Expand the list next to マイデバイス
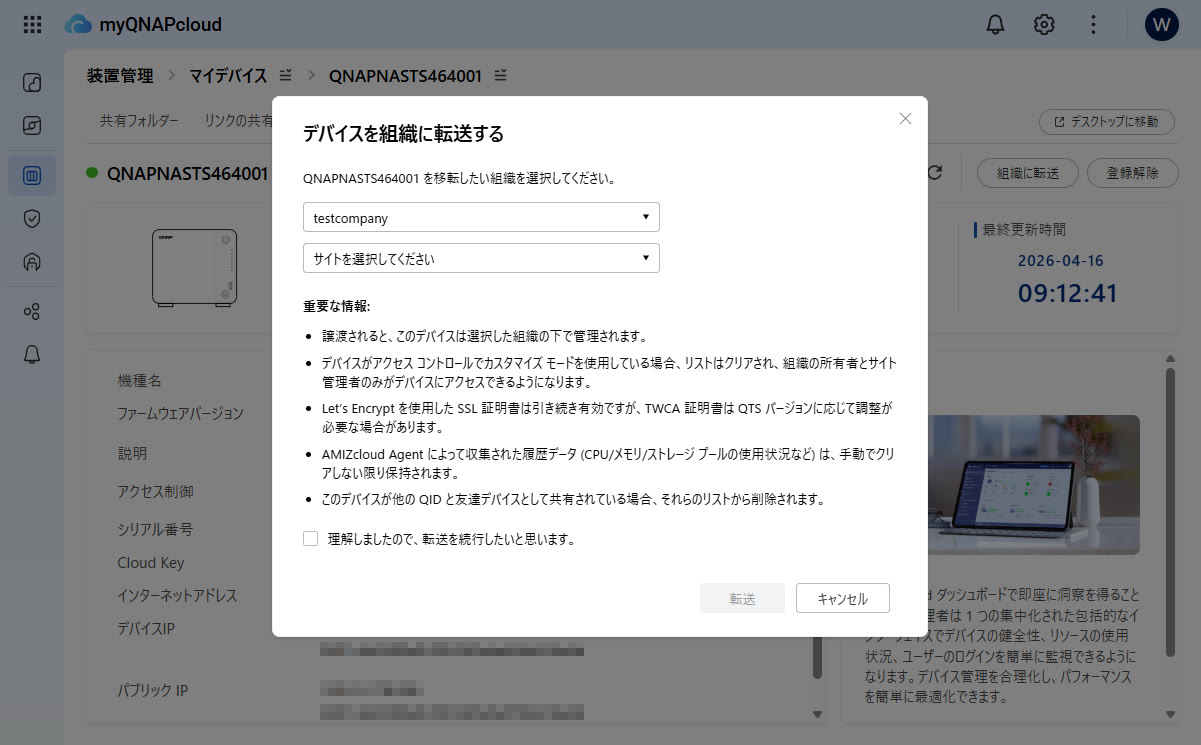Image resolution: width=1201 pixels, height=745 pixels. [286, 76]
